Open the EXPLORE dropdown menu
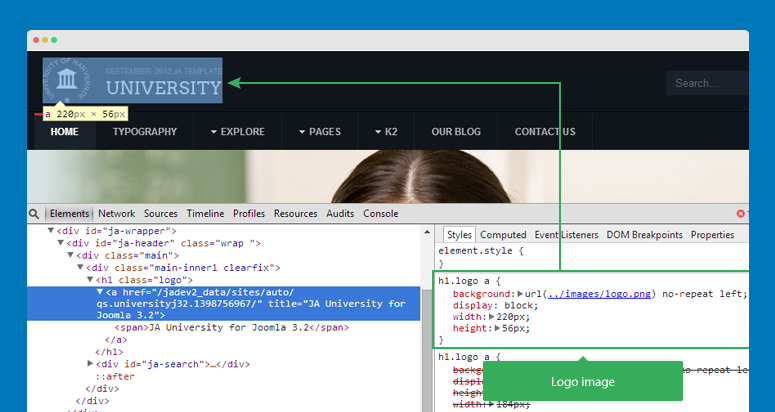Screen dimensions: 775x412 tap(238, 131)
